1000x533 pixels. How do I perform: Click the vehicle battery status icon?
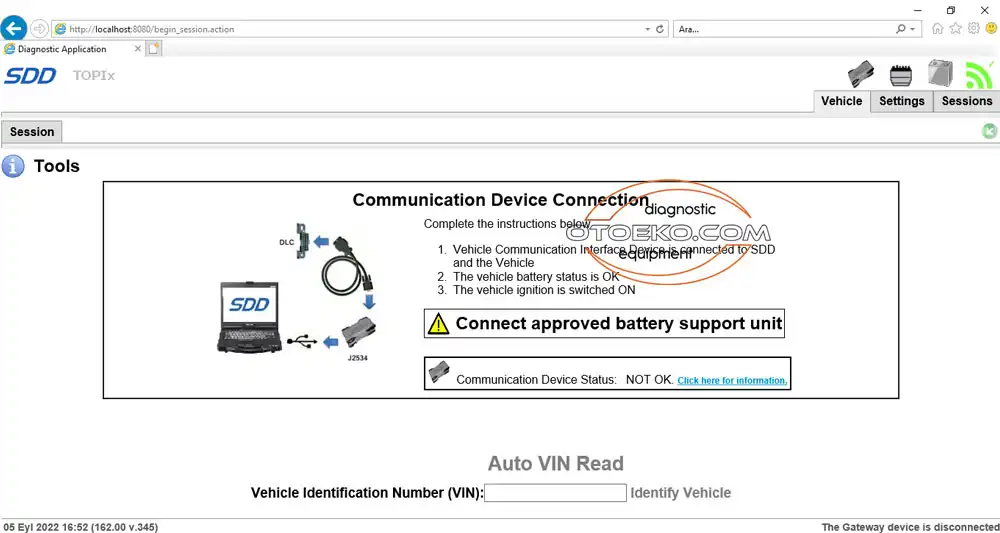pyautogui.click(x=901, y=75)
